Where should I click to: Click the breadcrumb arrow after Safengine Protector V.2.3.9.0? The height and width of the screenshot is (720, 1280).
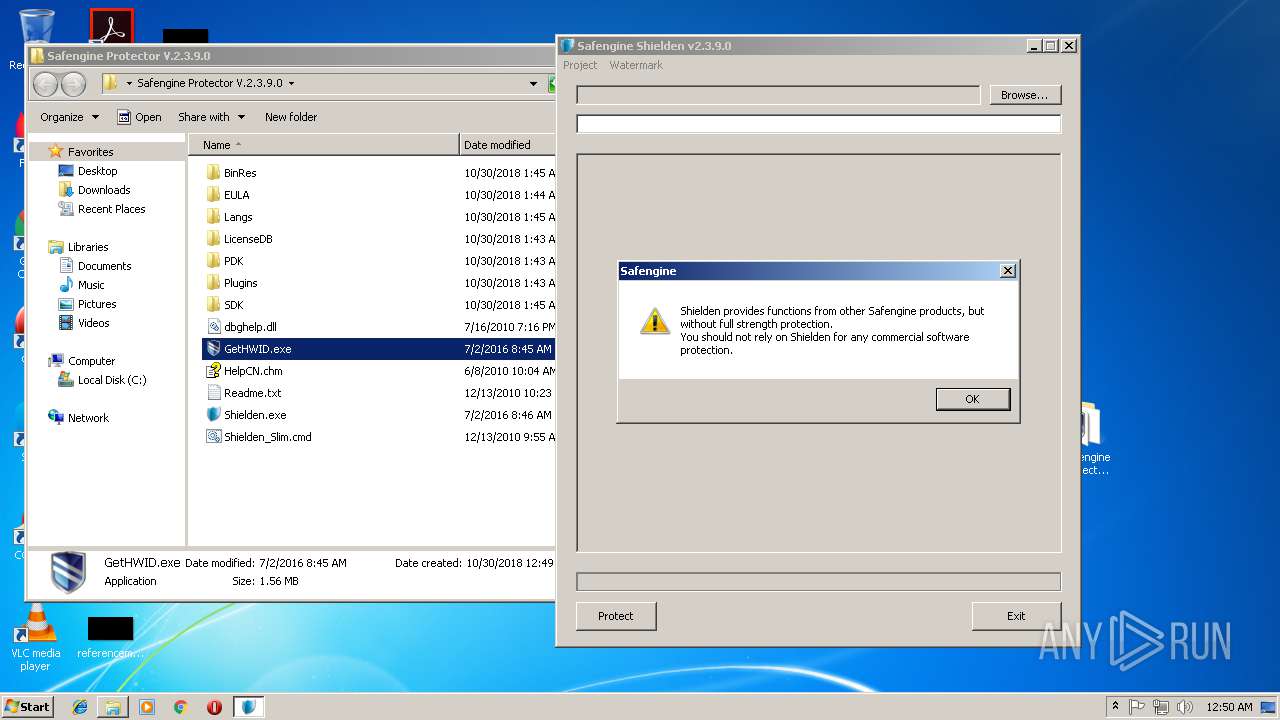click(x=291, y=84)
